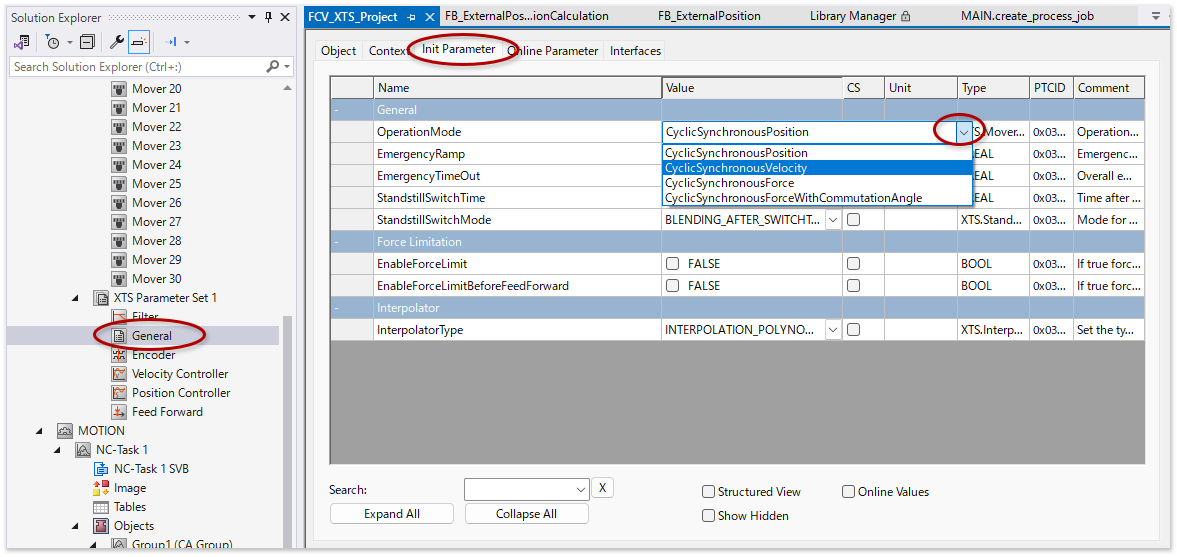
Task: Toggle the EnableForceLimit FALSE value checkbox
Action: (x=673, y=264)
